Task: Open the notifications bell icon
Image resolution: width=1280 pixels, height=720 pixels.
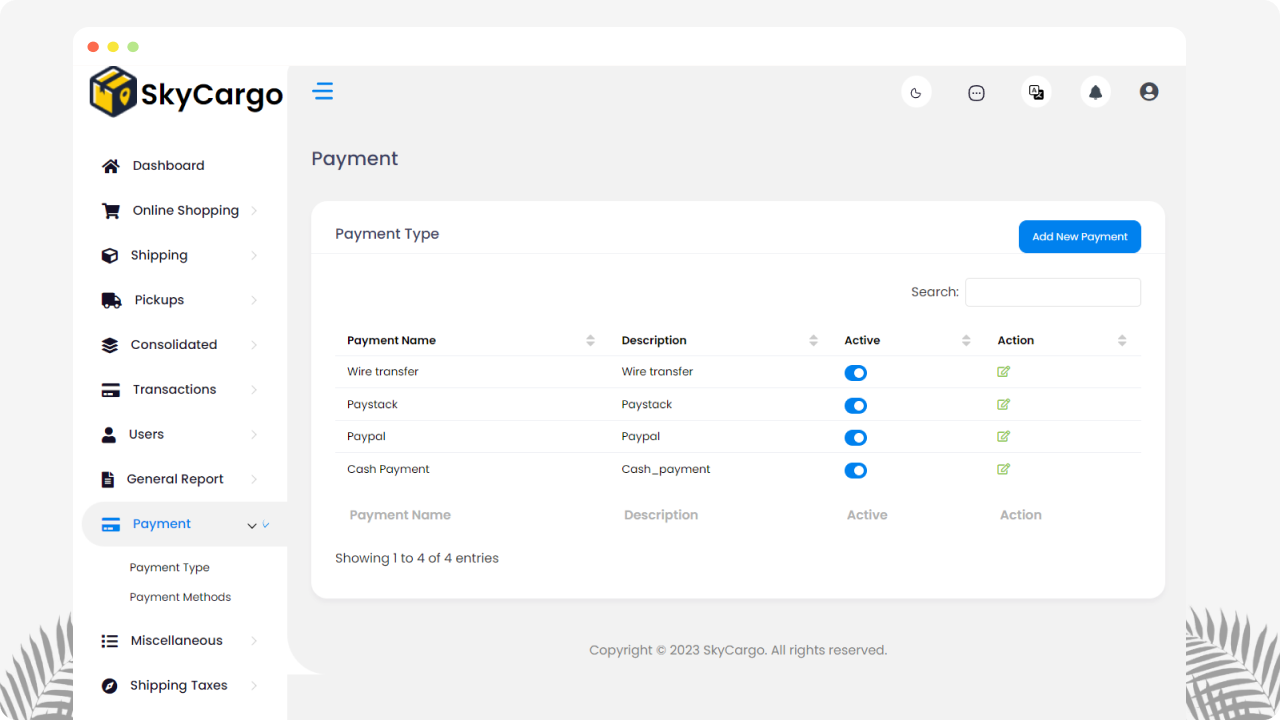Action: tap(1095, 92)
